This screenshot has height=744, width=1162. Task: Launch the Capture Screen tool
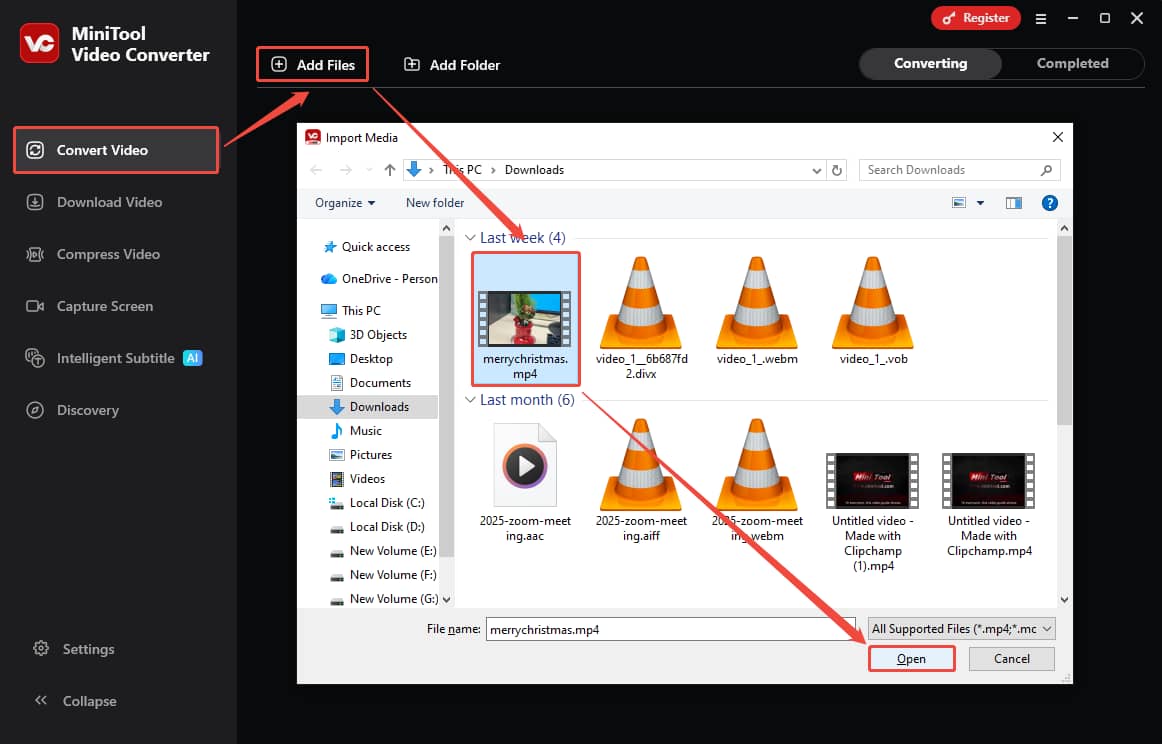click(102, 306)
